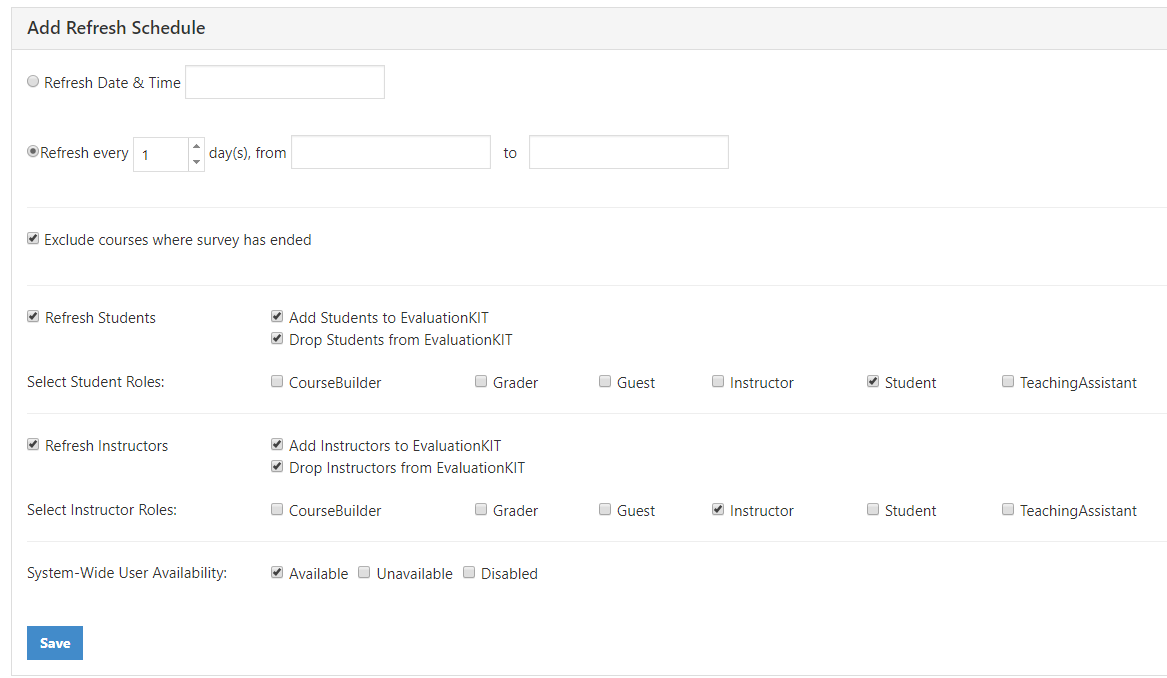Check Grader under Student Roles
This screenshot has height=678, width=1167.
point(481,382)
